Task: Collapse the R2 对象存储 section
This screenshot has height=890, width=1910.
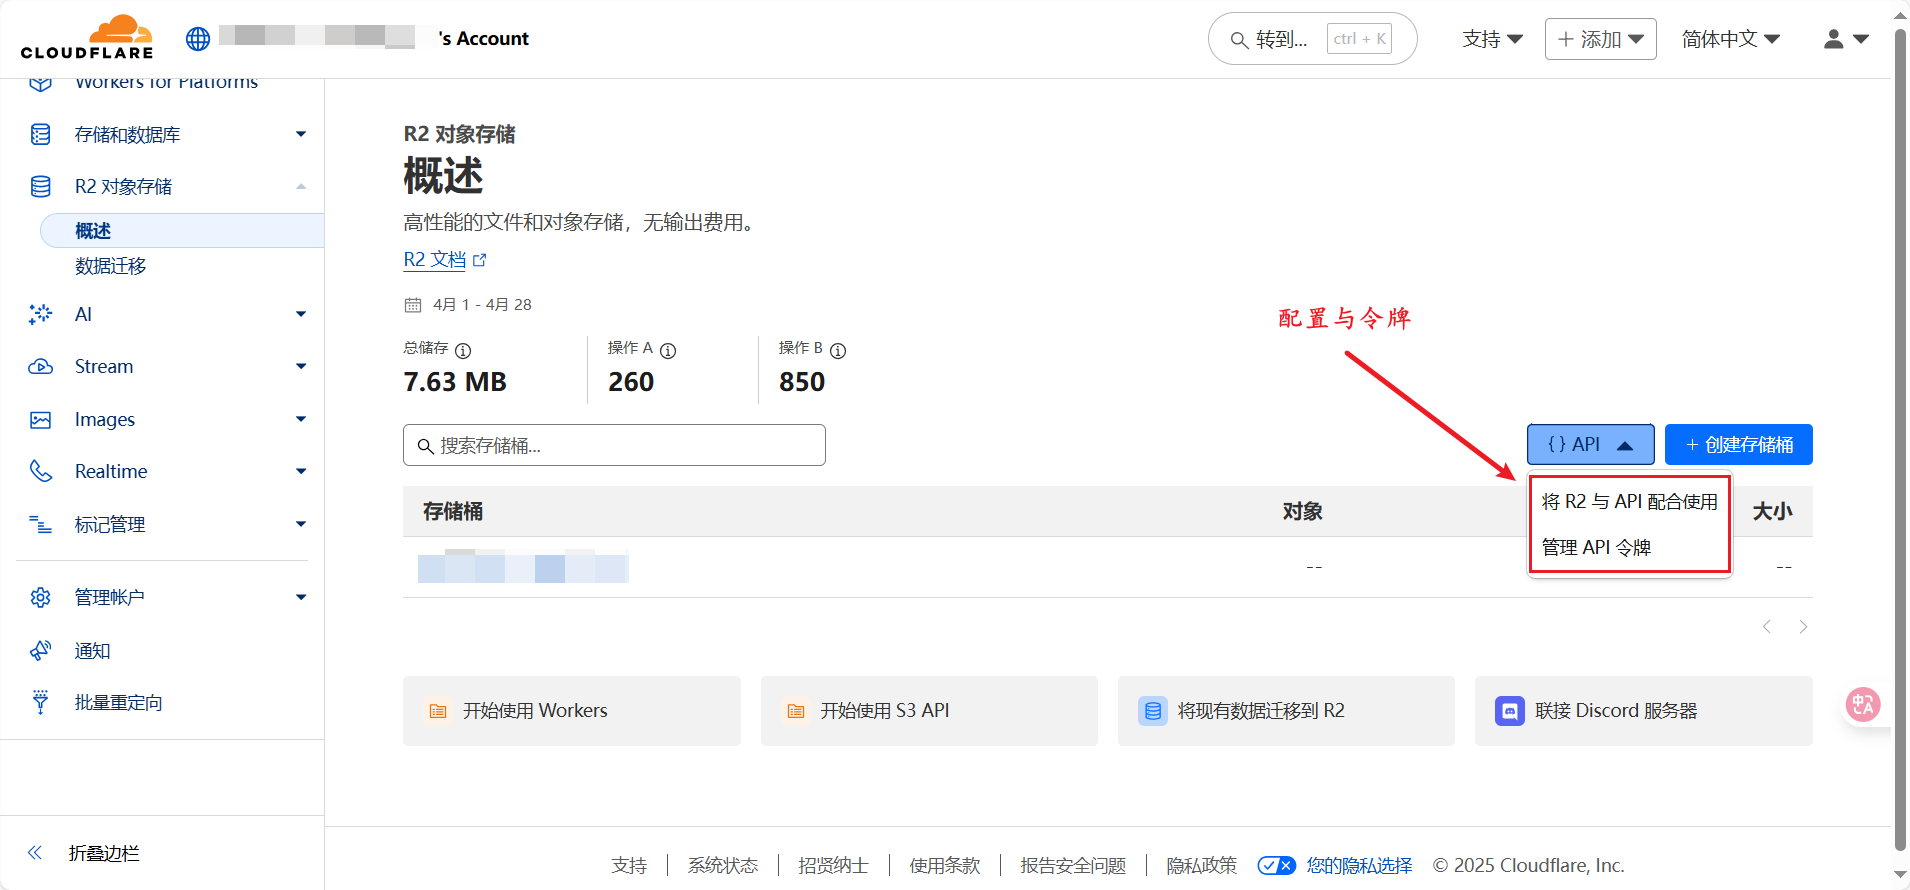Action: (x=301, y=186)
